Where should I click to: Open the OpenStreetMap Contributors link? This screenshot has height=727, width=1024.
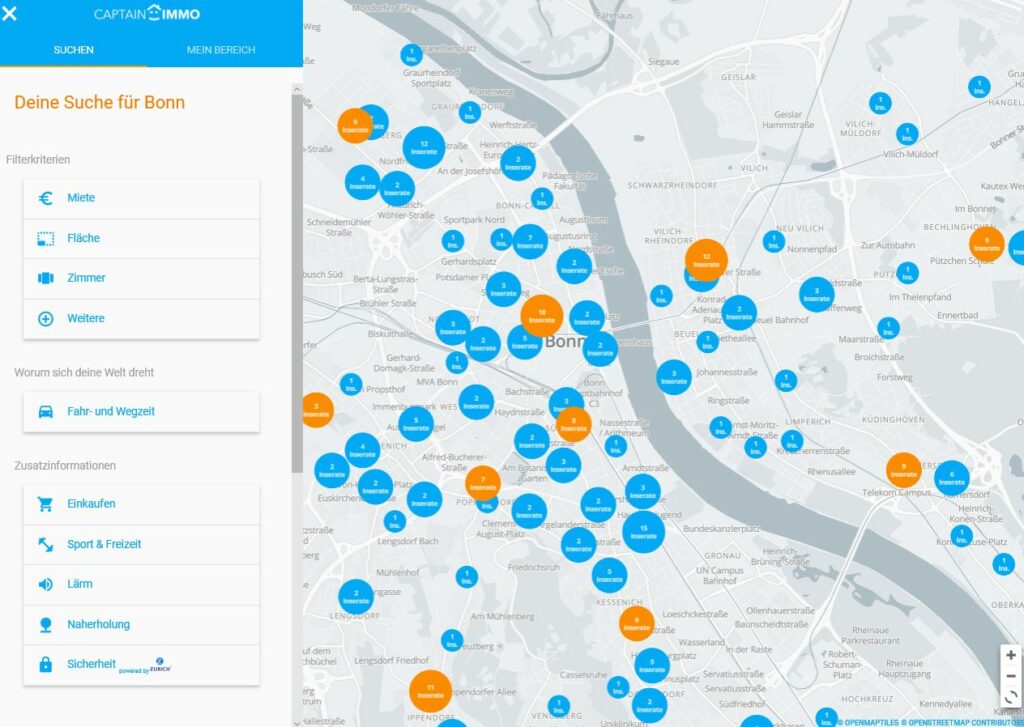click(961, 721)
